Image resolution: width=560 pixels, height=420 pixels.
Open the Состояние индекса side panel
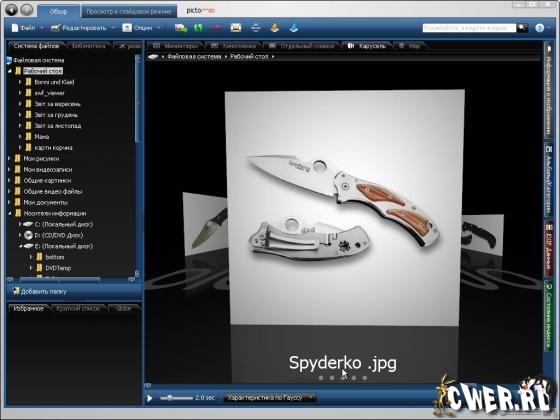(549, 317)
